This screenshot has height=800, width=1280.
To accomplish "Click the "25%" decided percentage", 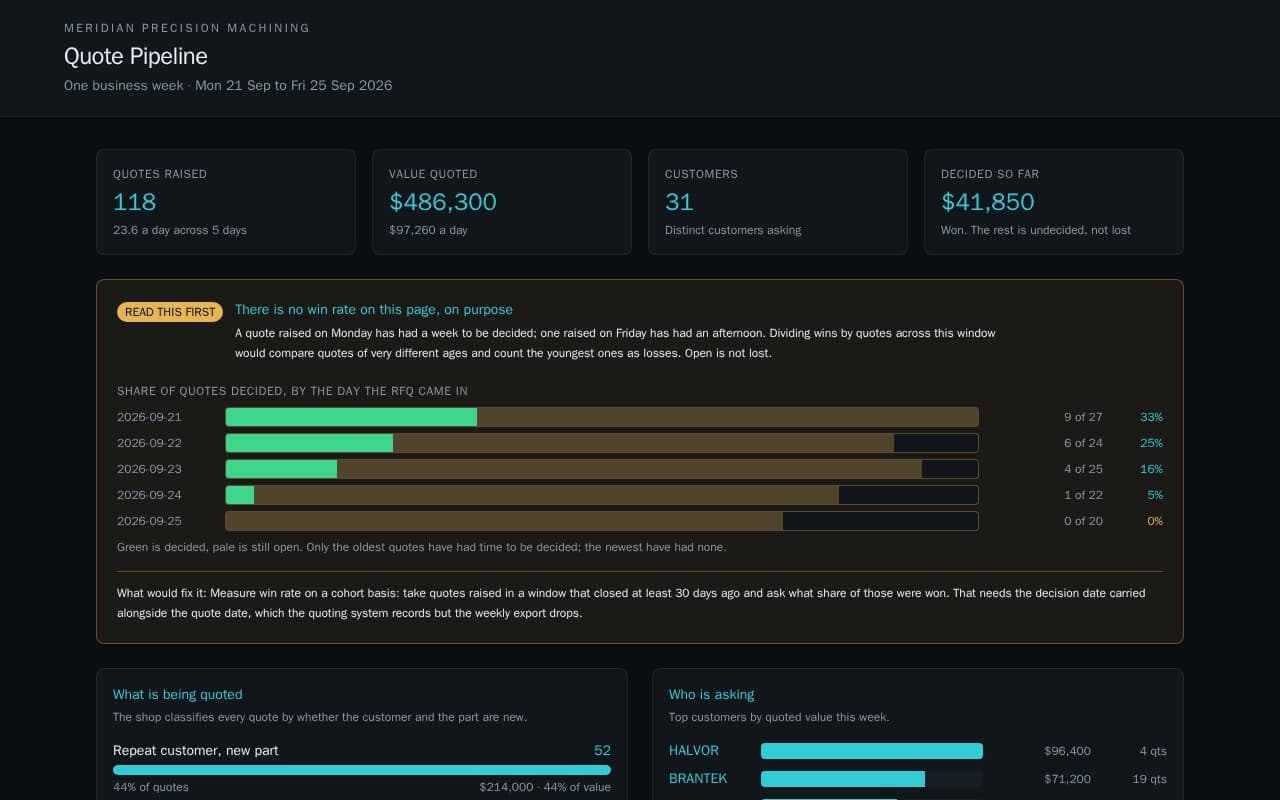I will coord(1151,443).
